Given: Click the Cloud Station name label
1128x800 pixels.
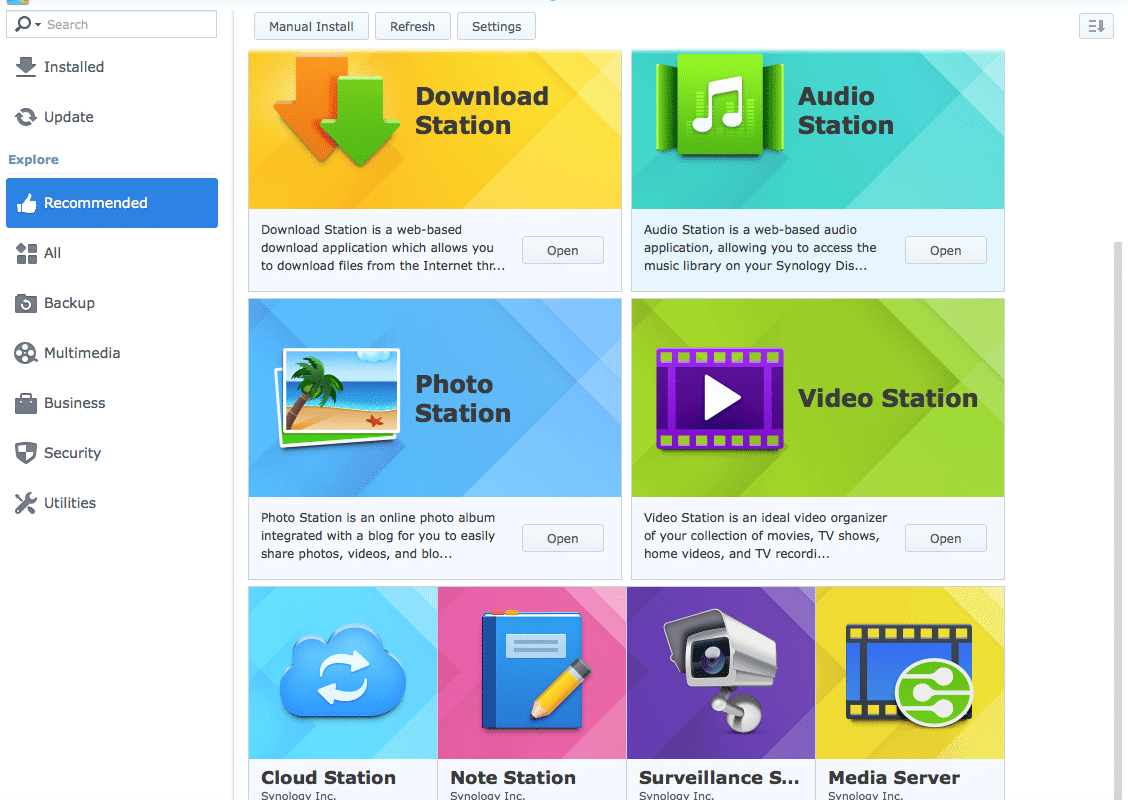Looking at the screenshot, I should tap(328, 778).
